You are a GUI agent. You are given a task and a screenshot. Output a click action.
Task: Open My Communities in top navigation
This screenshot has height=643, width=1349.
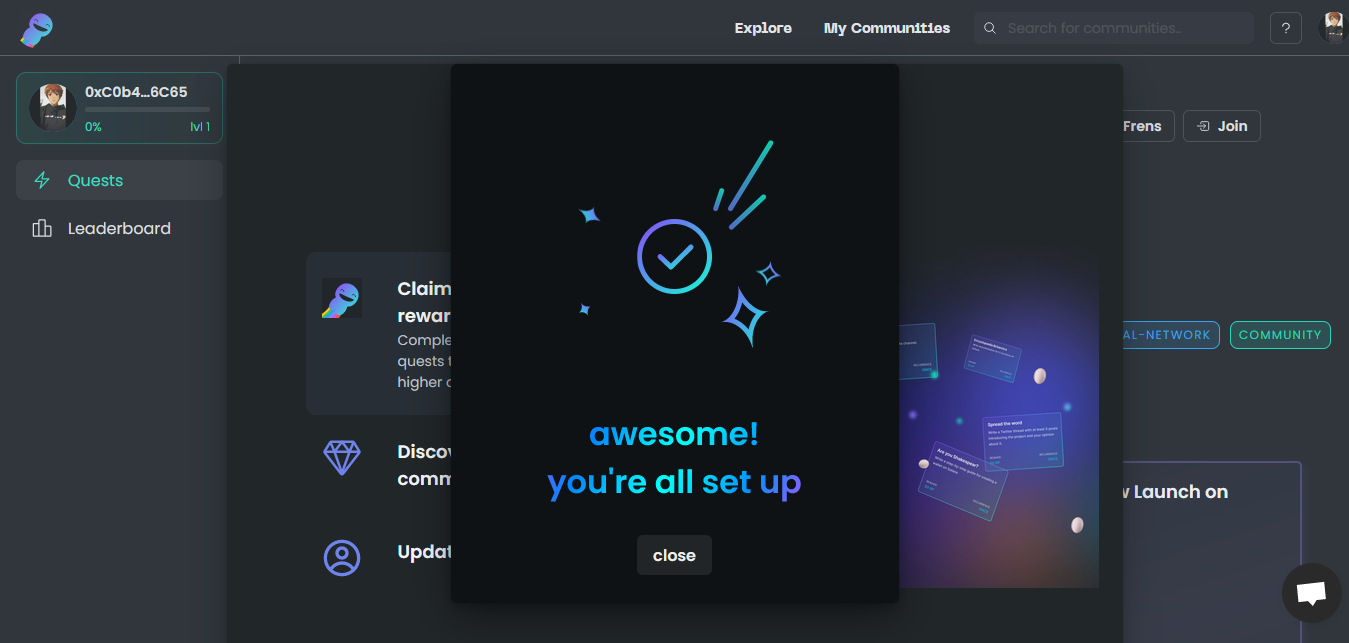887,28
